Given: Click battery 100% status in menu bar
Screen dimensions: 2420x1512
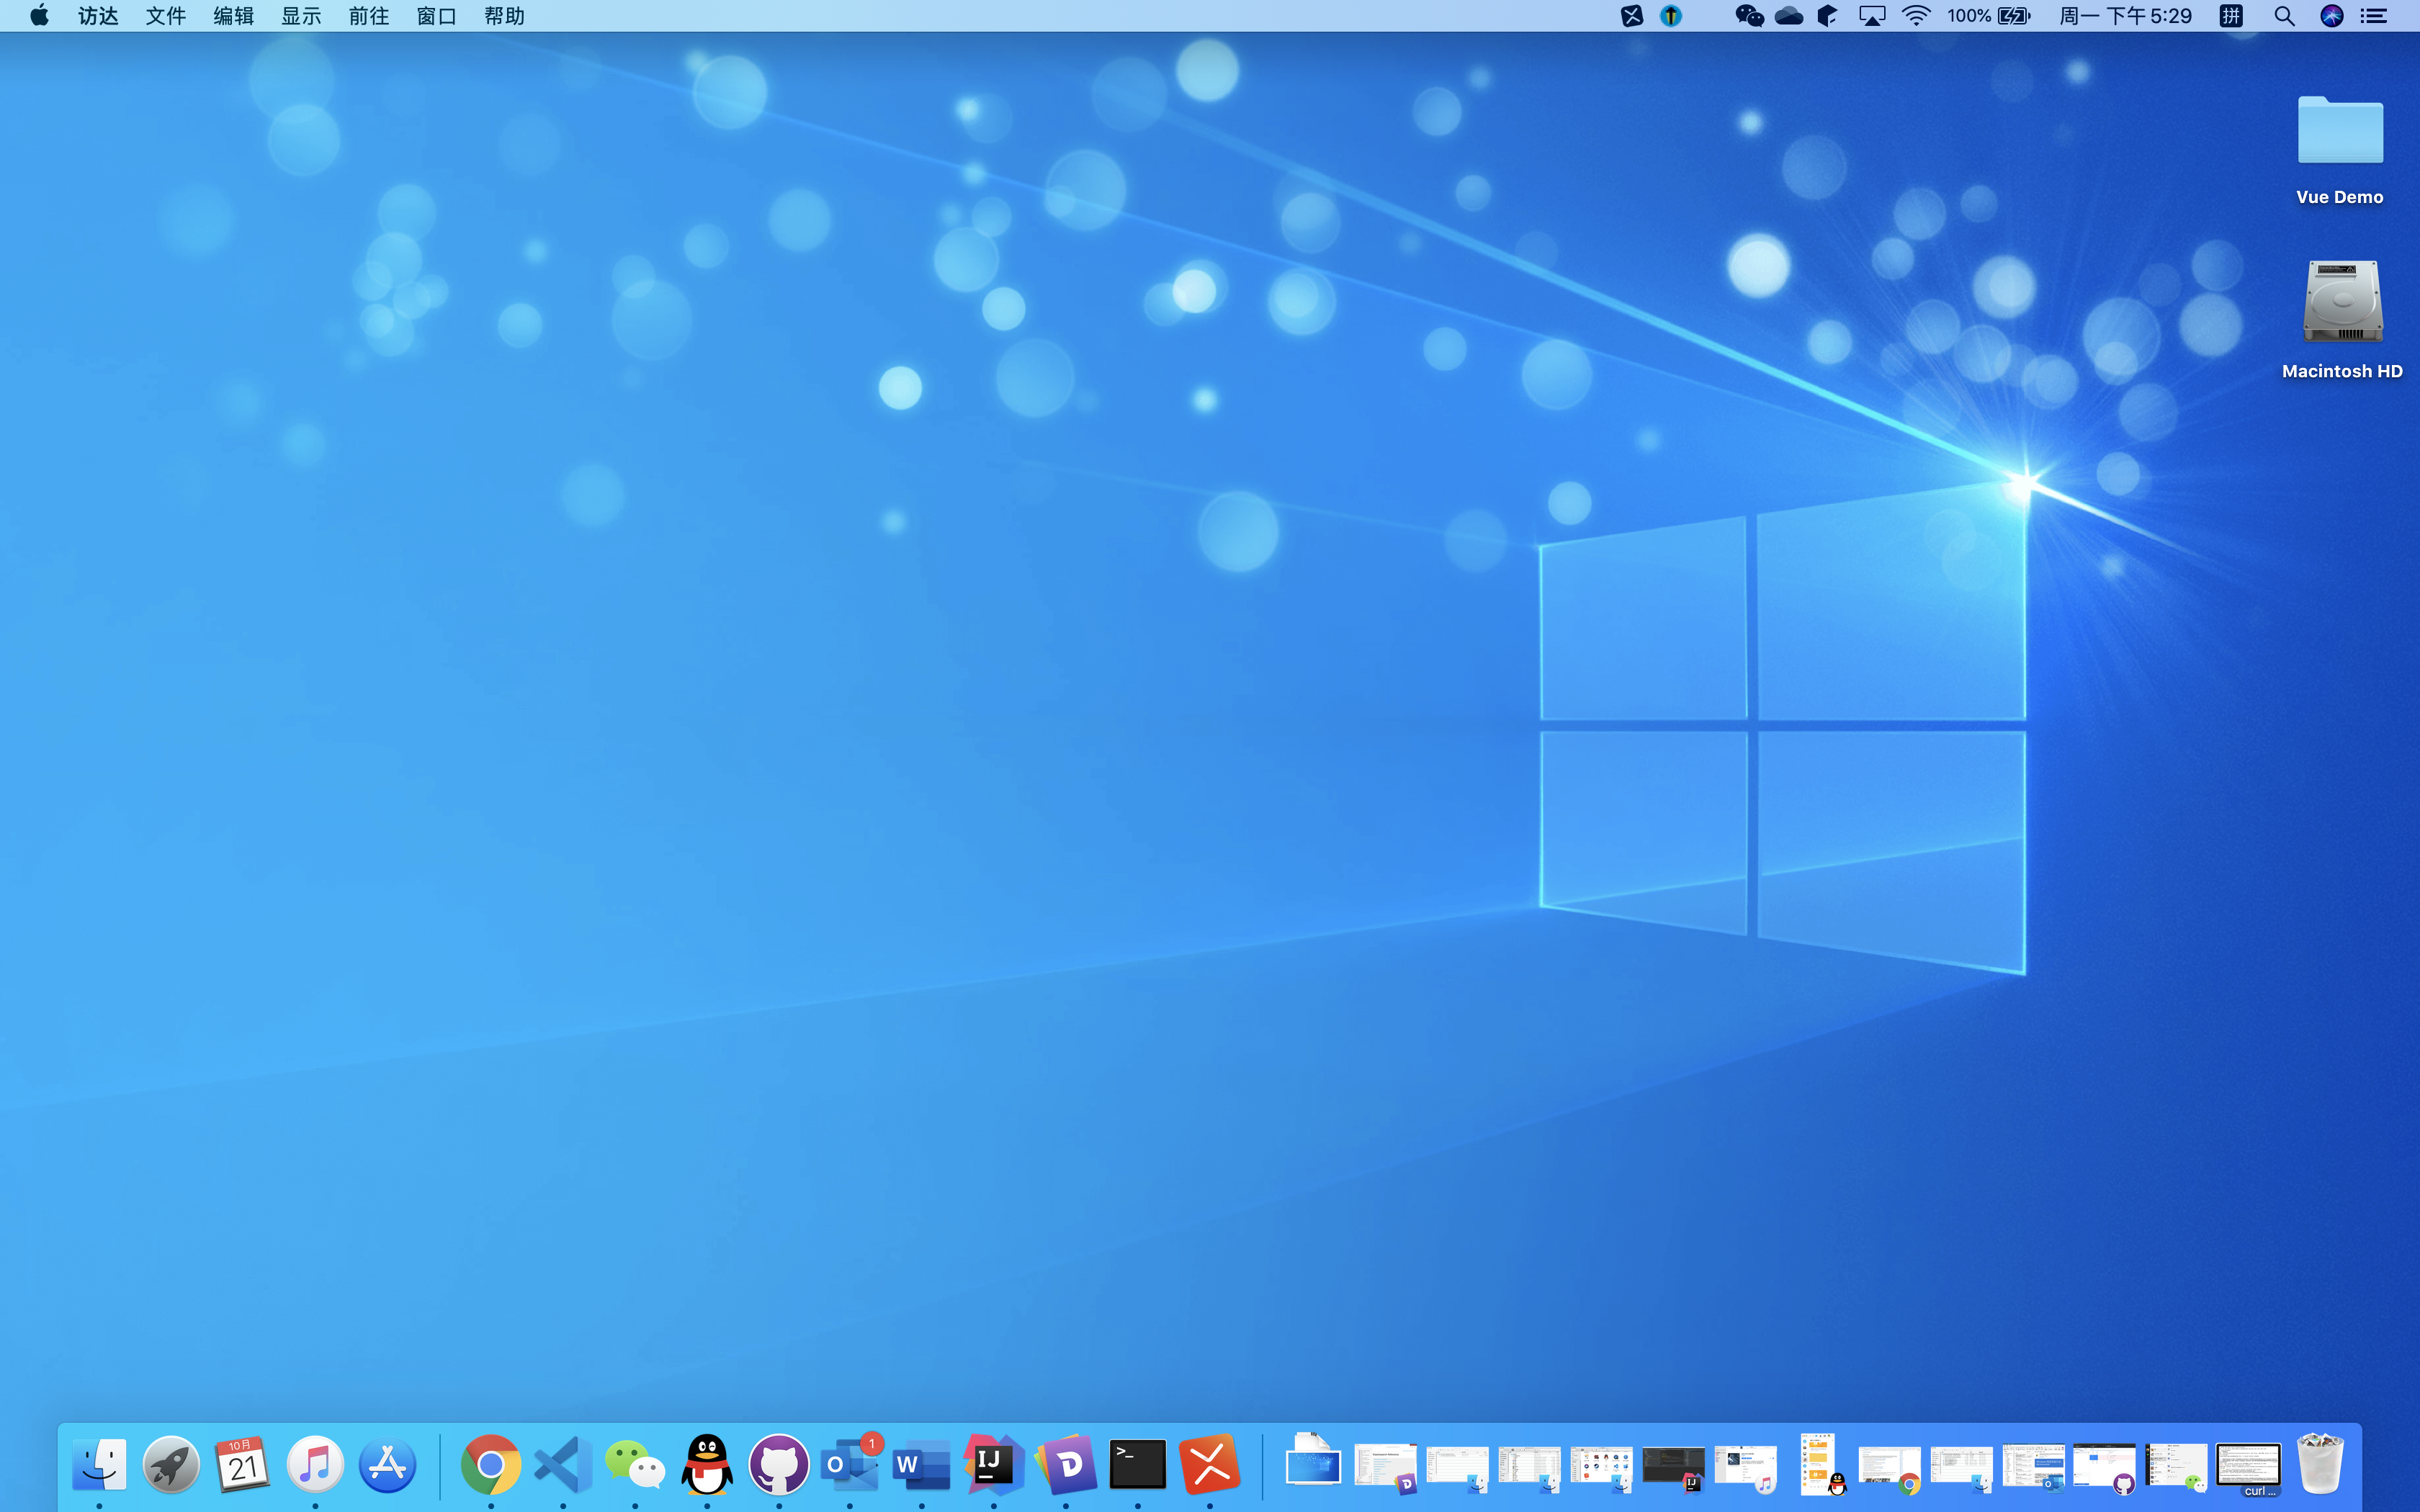Looking at the screenshot, I should (1989, 16).
